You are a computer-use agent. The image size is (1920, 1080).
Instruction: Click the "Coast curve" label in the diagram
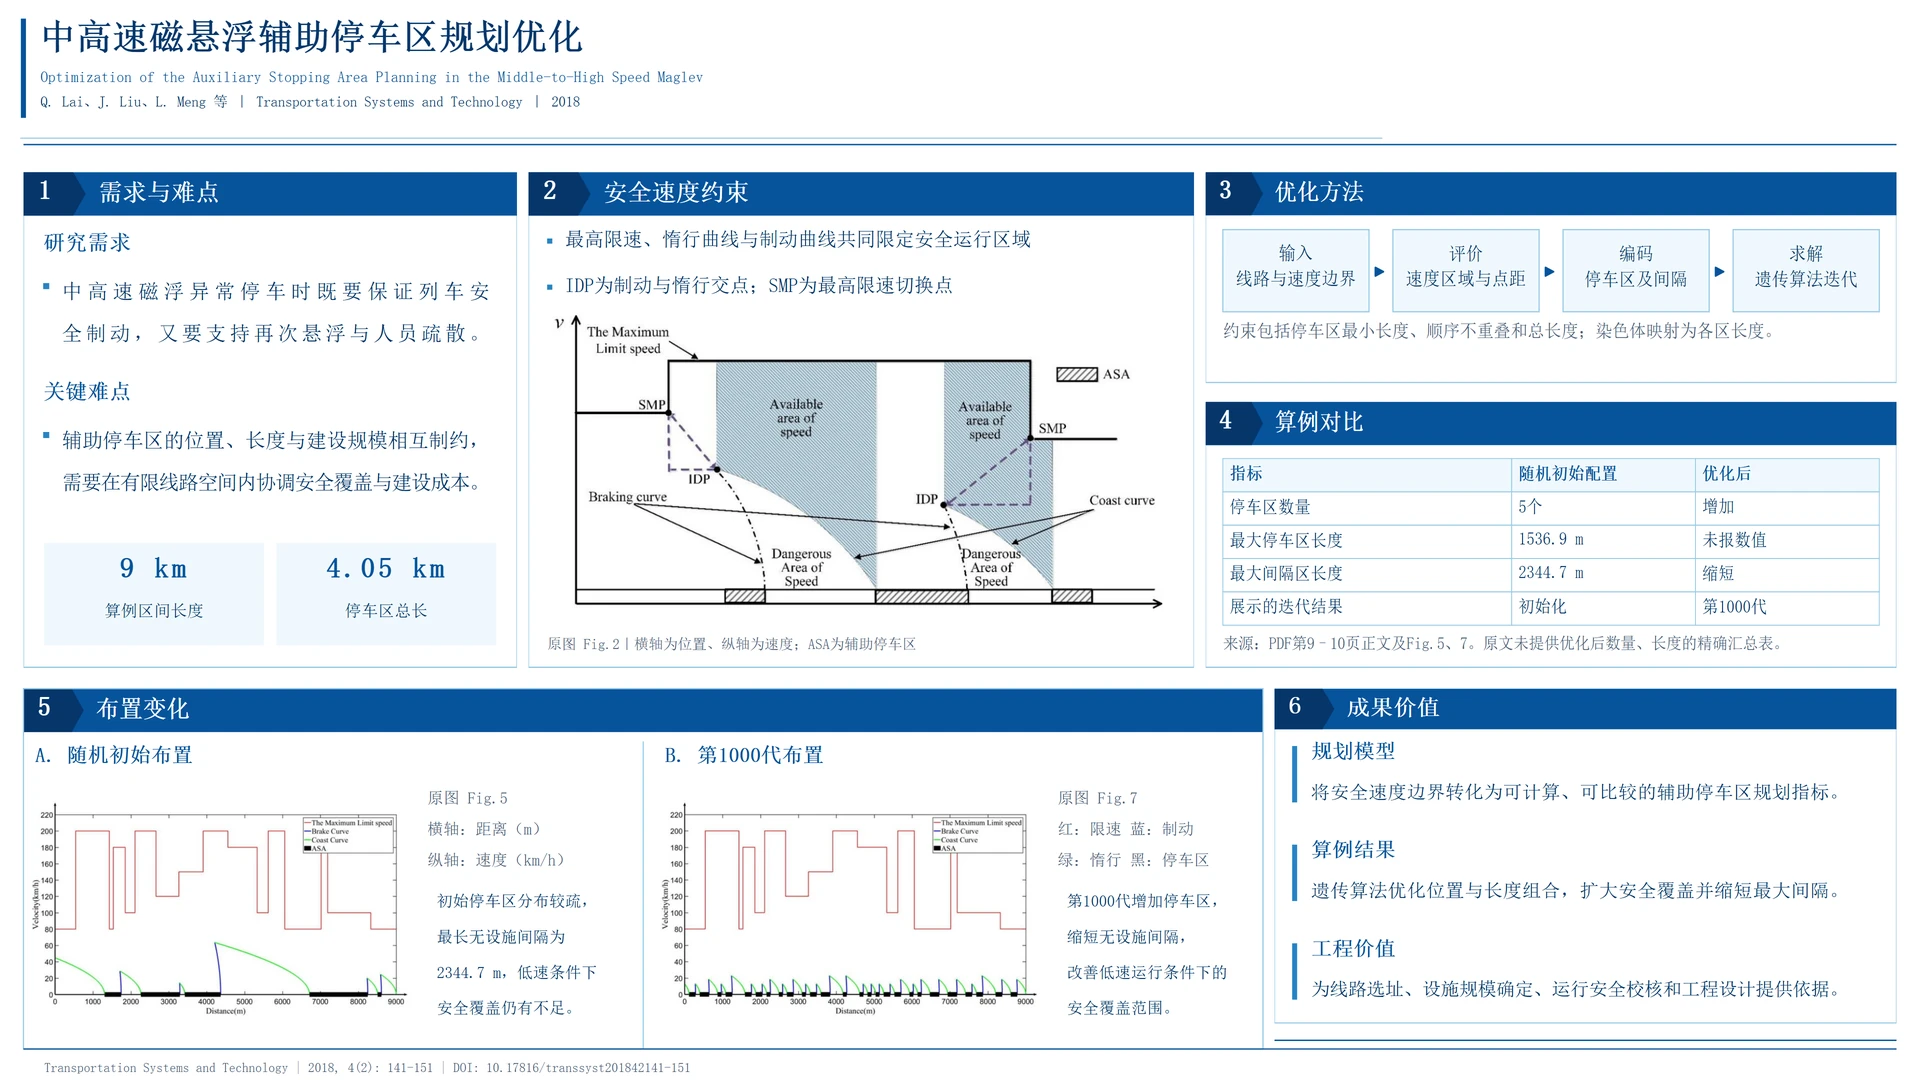pyautogui.click(x=1121, y=501)
